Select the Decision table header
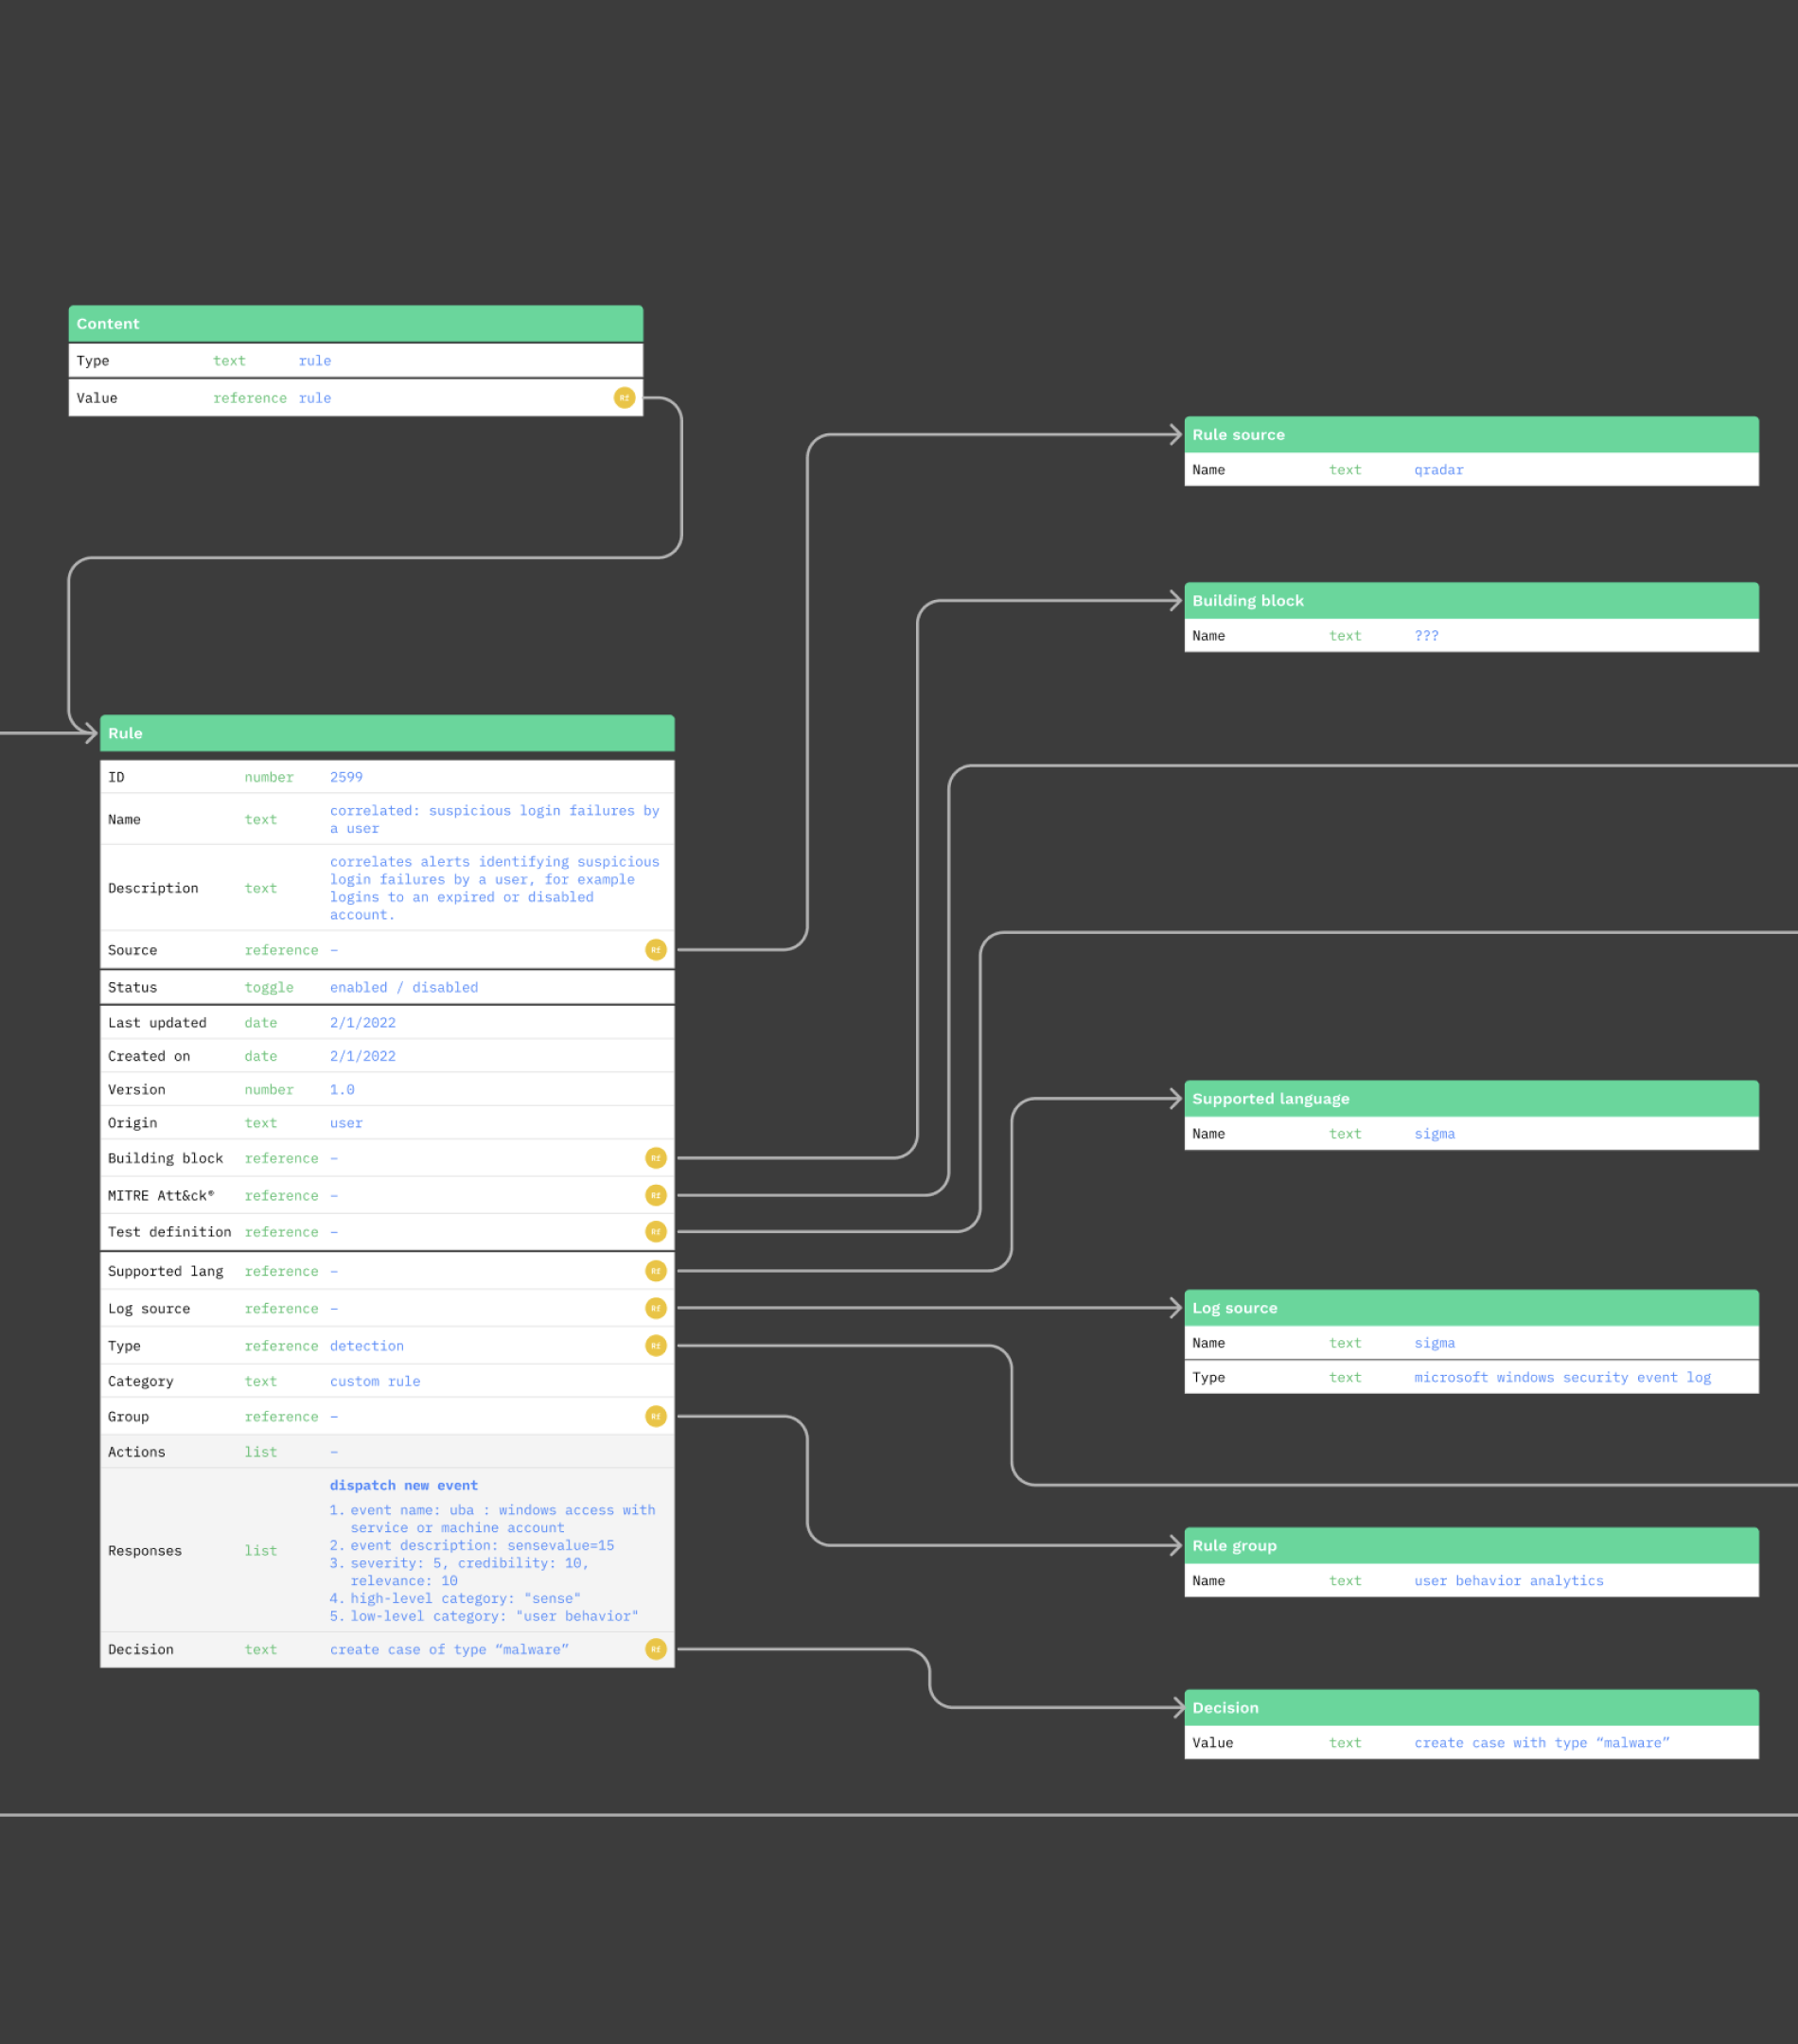 pos(1472,1708)
